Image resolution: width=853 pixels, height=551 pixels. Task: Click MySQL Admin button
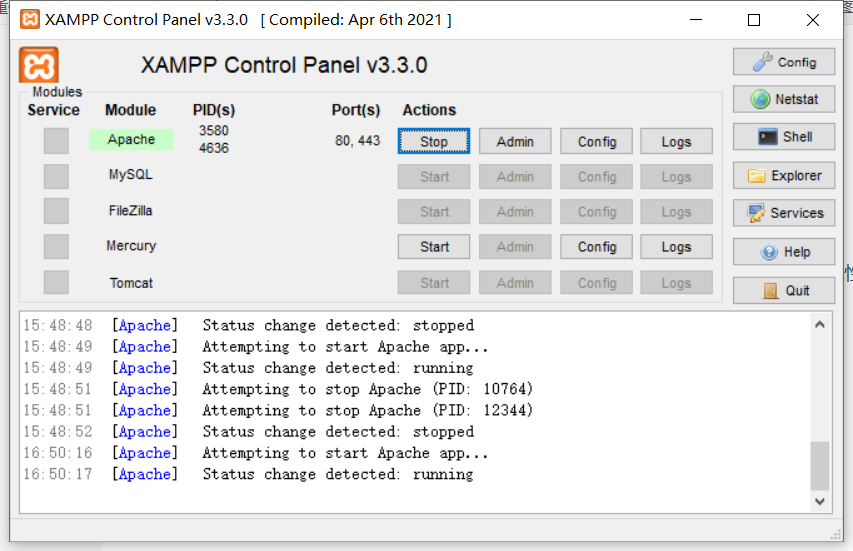[x=515, y=177]
